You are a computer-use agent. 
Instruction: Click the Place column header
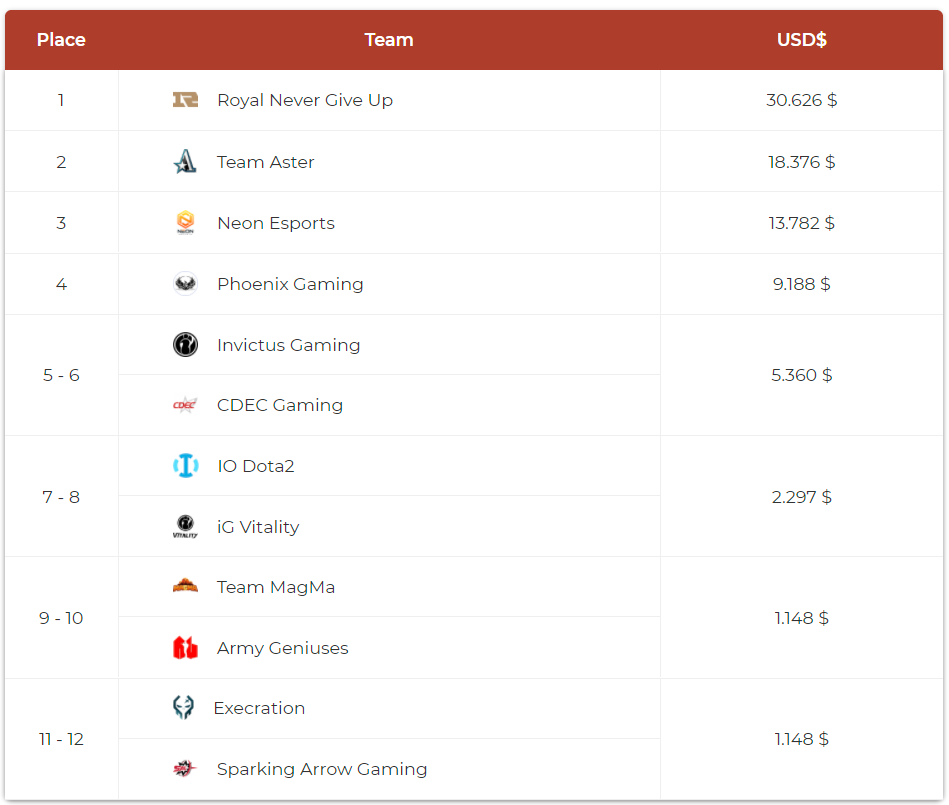point(61,40)
